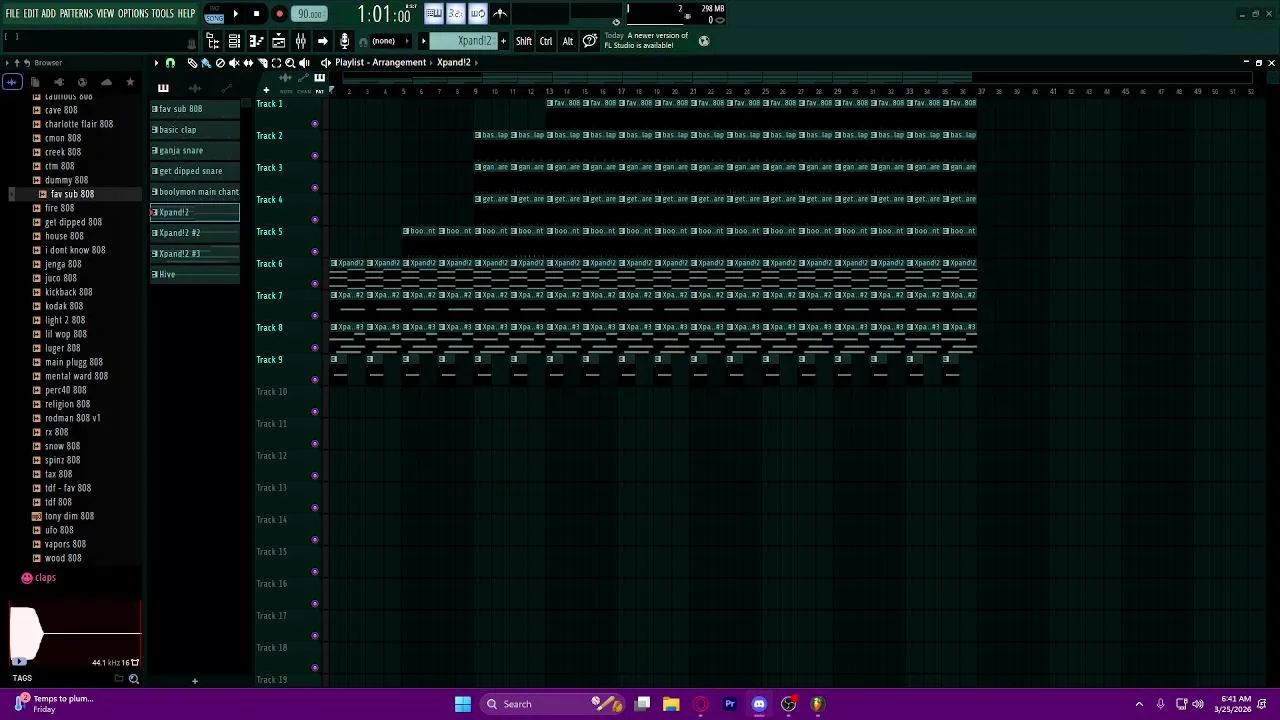Screen dimensions: 1280x720
Task: Mute Track 9 with its purple dot
Action: pyautogui.click(x=315, y=380)
